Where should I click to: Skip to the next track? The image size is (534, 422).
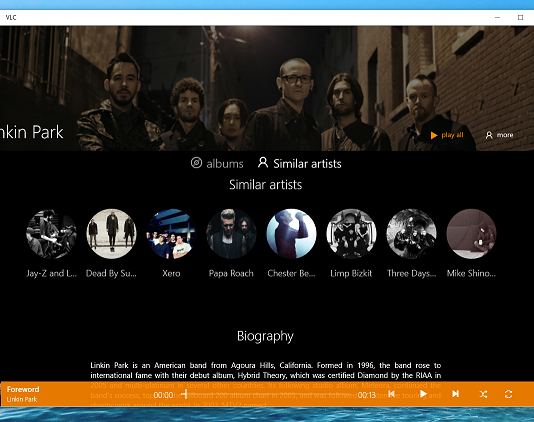[455, 394]
